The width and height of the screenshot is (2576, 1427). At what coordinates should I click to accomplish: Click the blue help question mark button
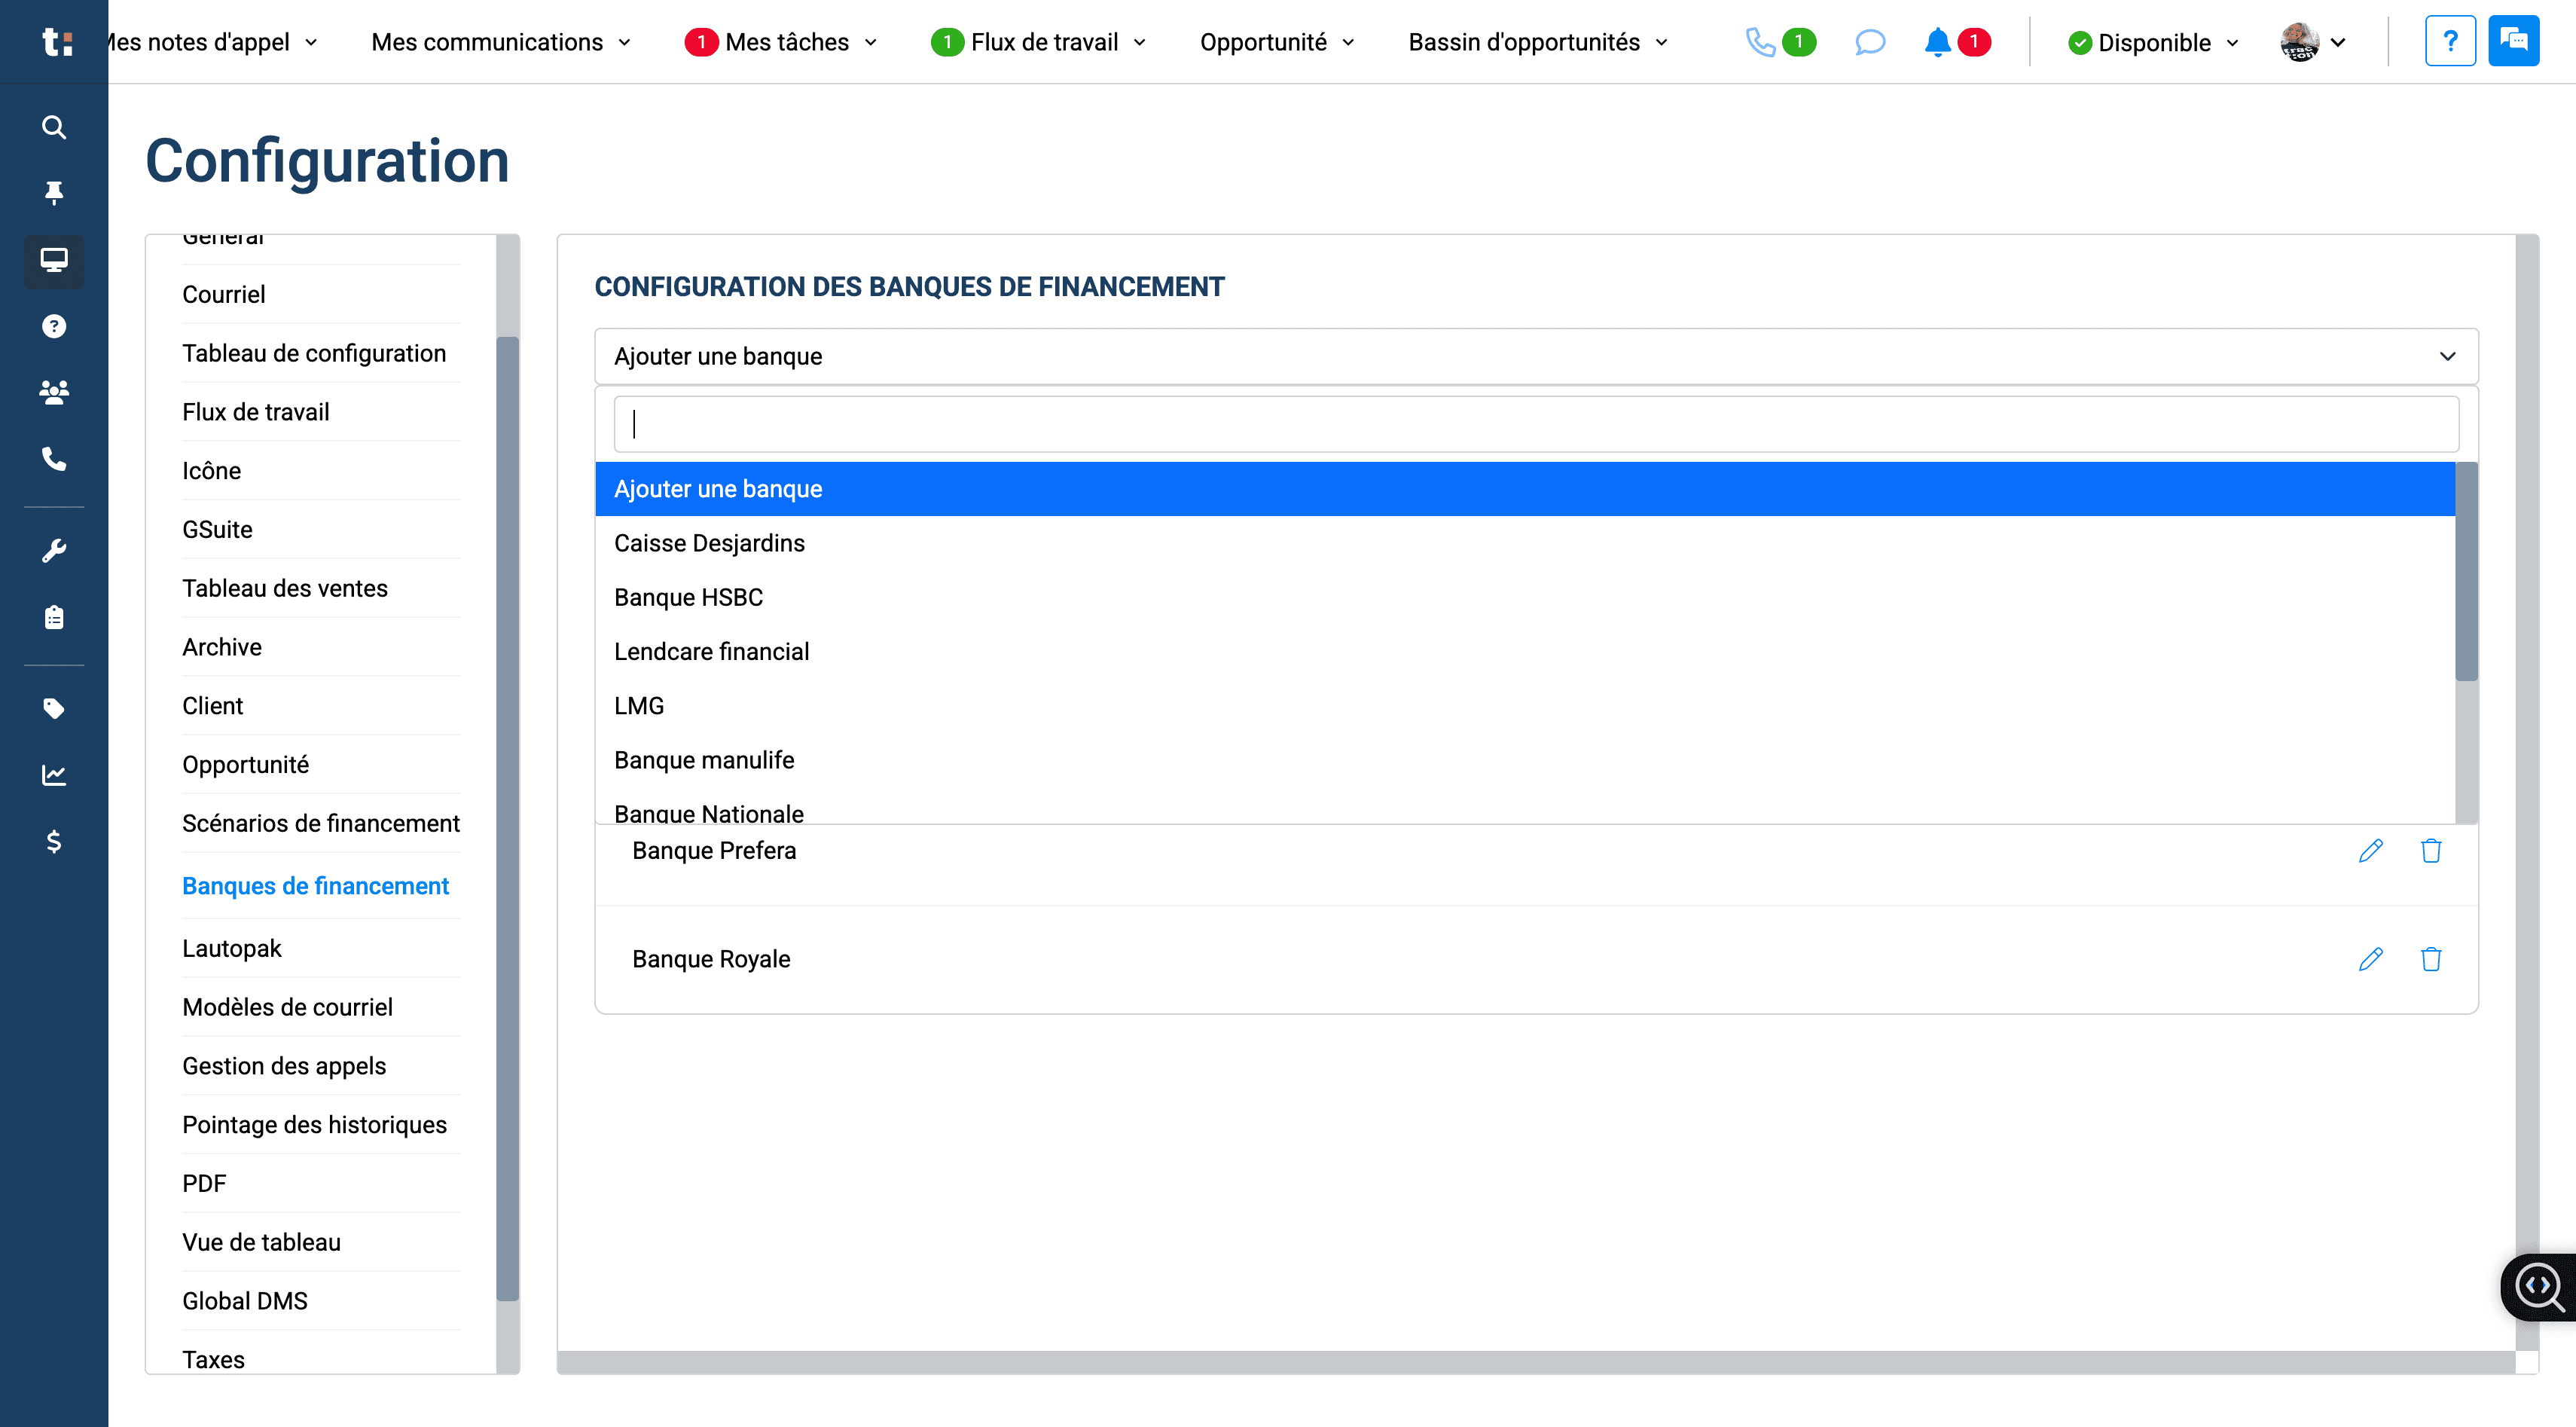coord(2450,41)
